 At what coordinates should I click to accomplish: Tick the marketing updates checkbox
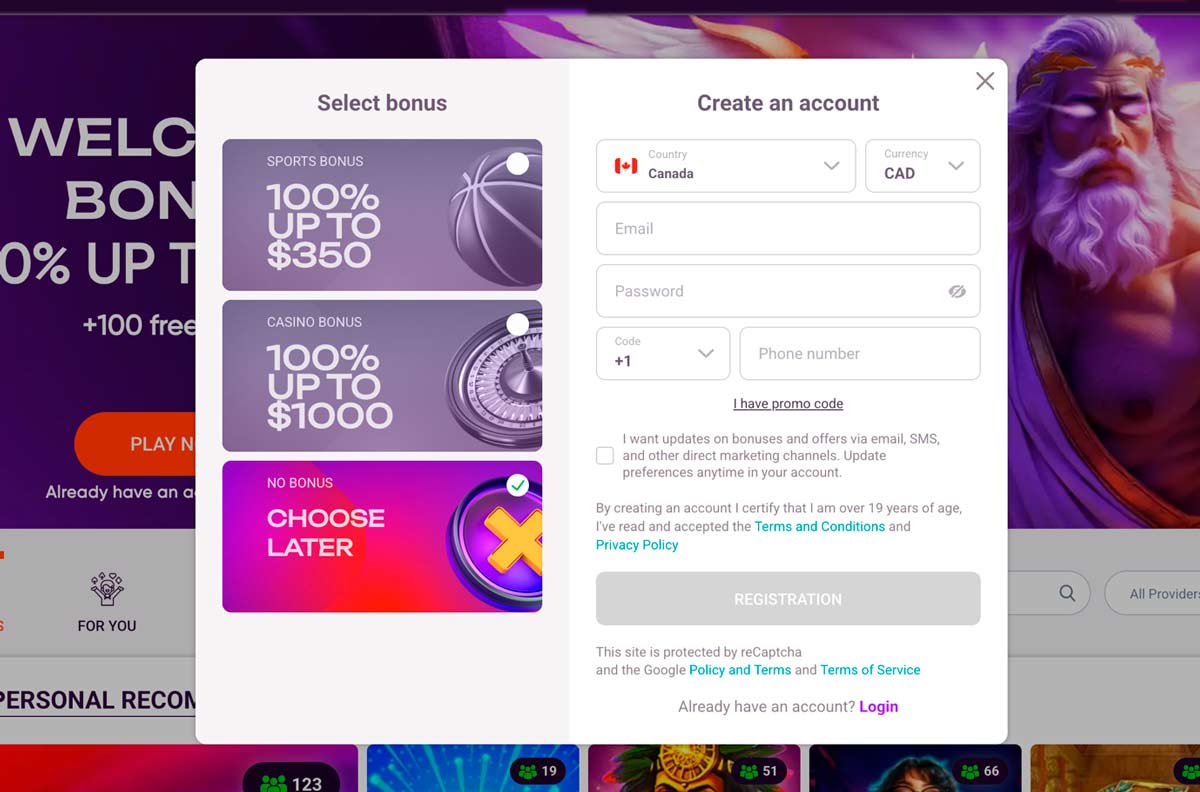point(605,456)
